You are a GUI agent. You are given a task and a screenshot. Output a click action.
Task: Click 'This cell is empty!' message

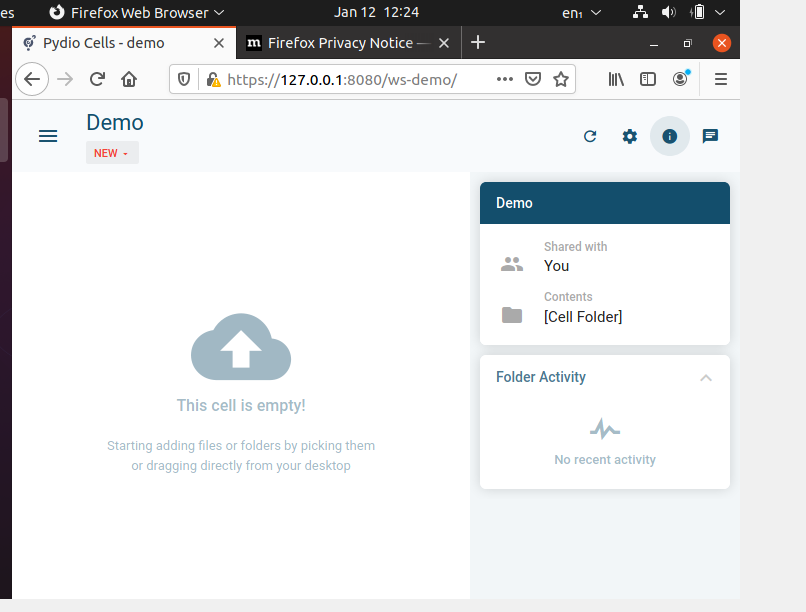[x=241, y=405]
